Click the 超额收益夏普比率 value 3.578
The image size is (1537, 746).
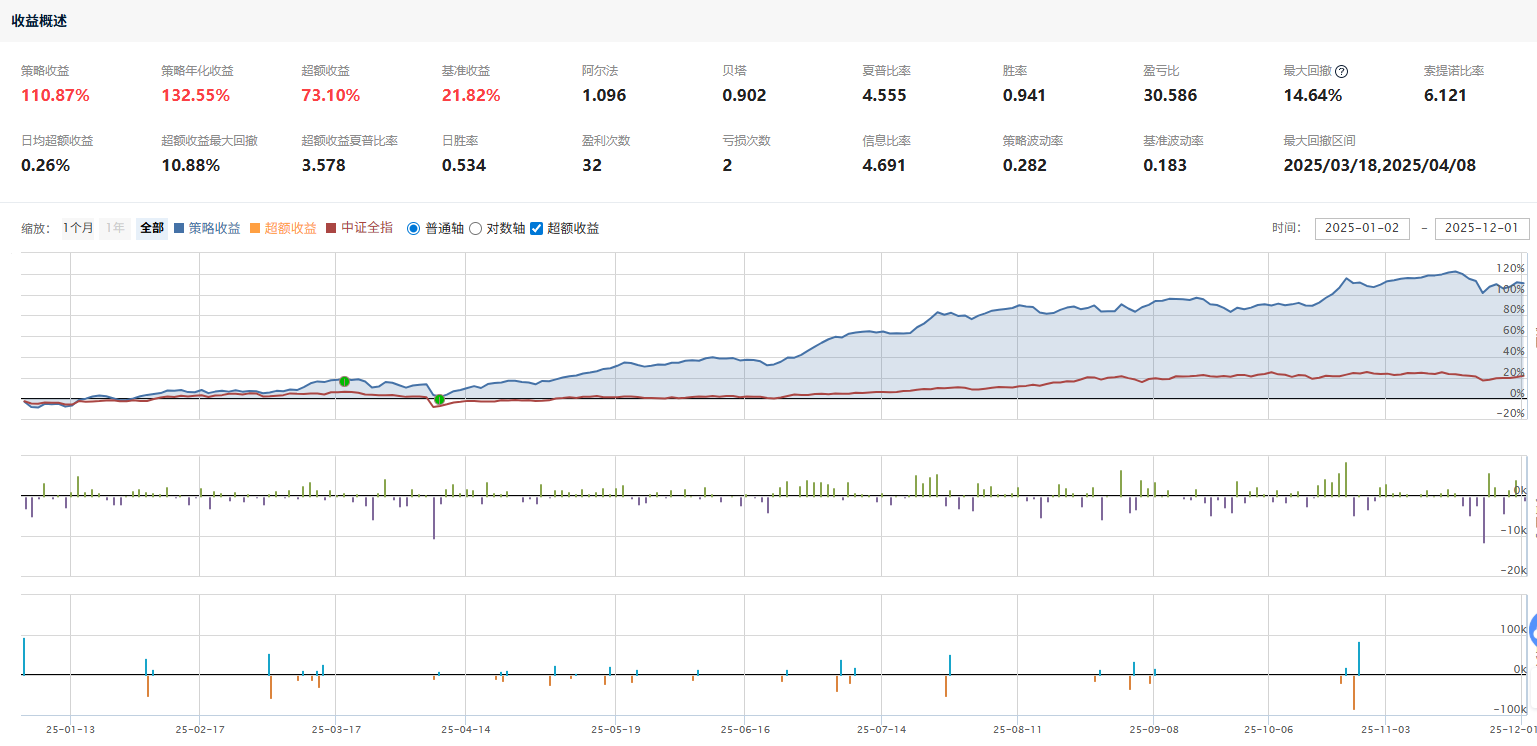click(x=323, y=166)
